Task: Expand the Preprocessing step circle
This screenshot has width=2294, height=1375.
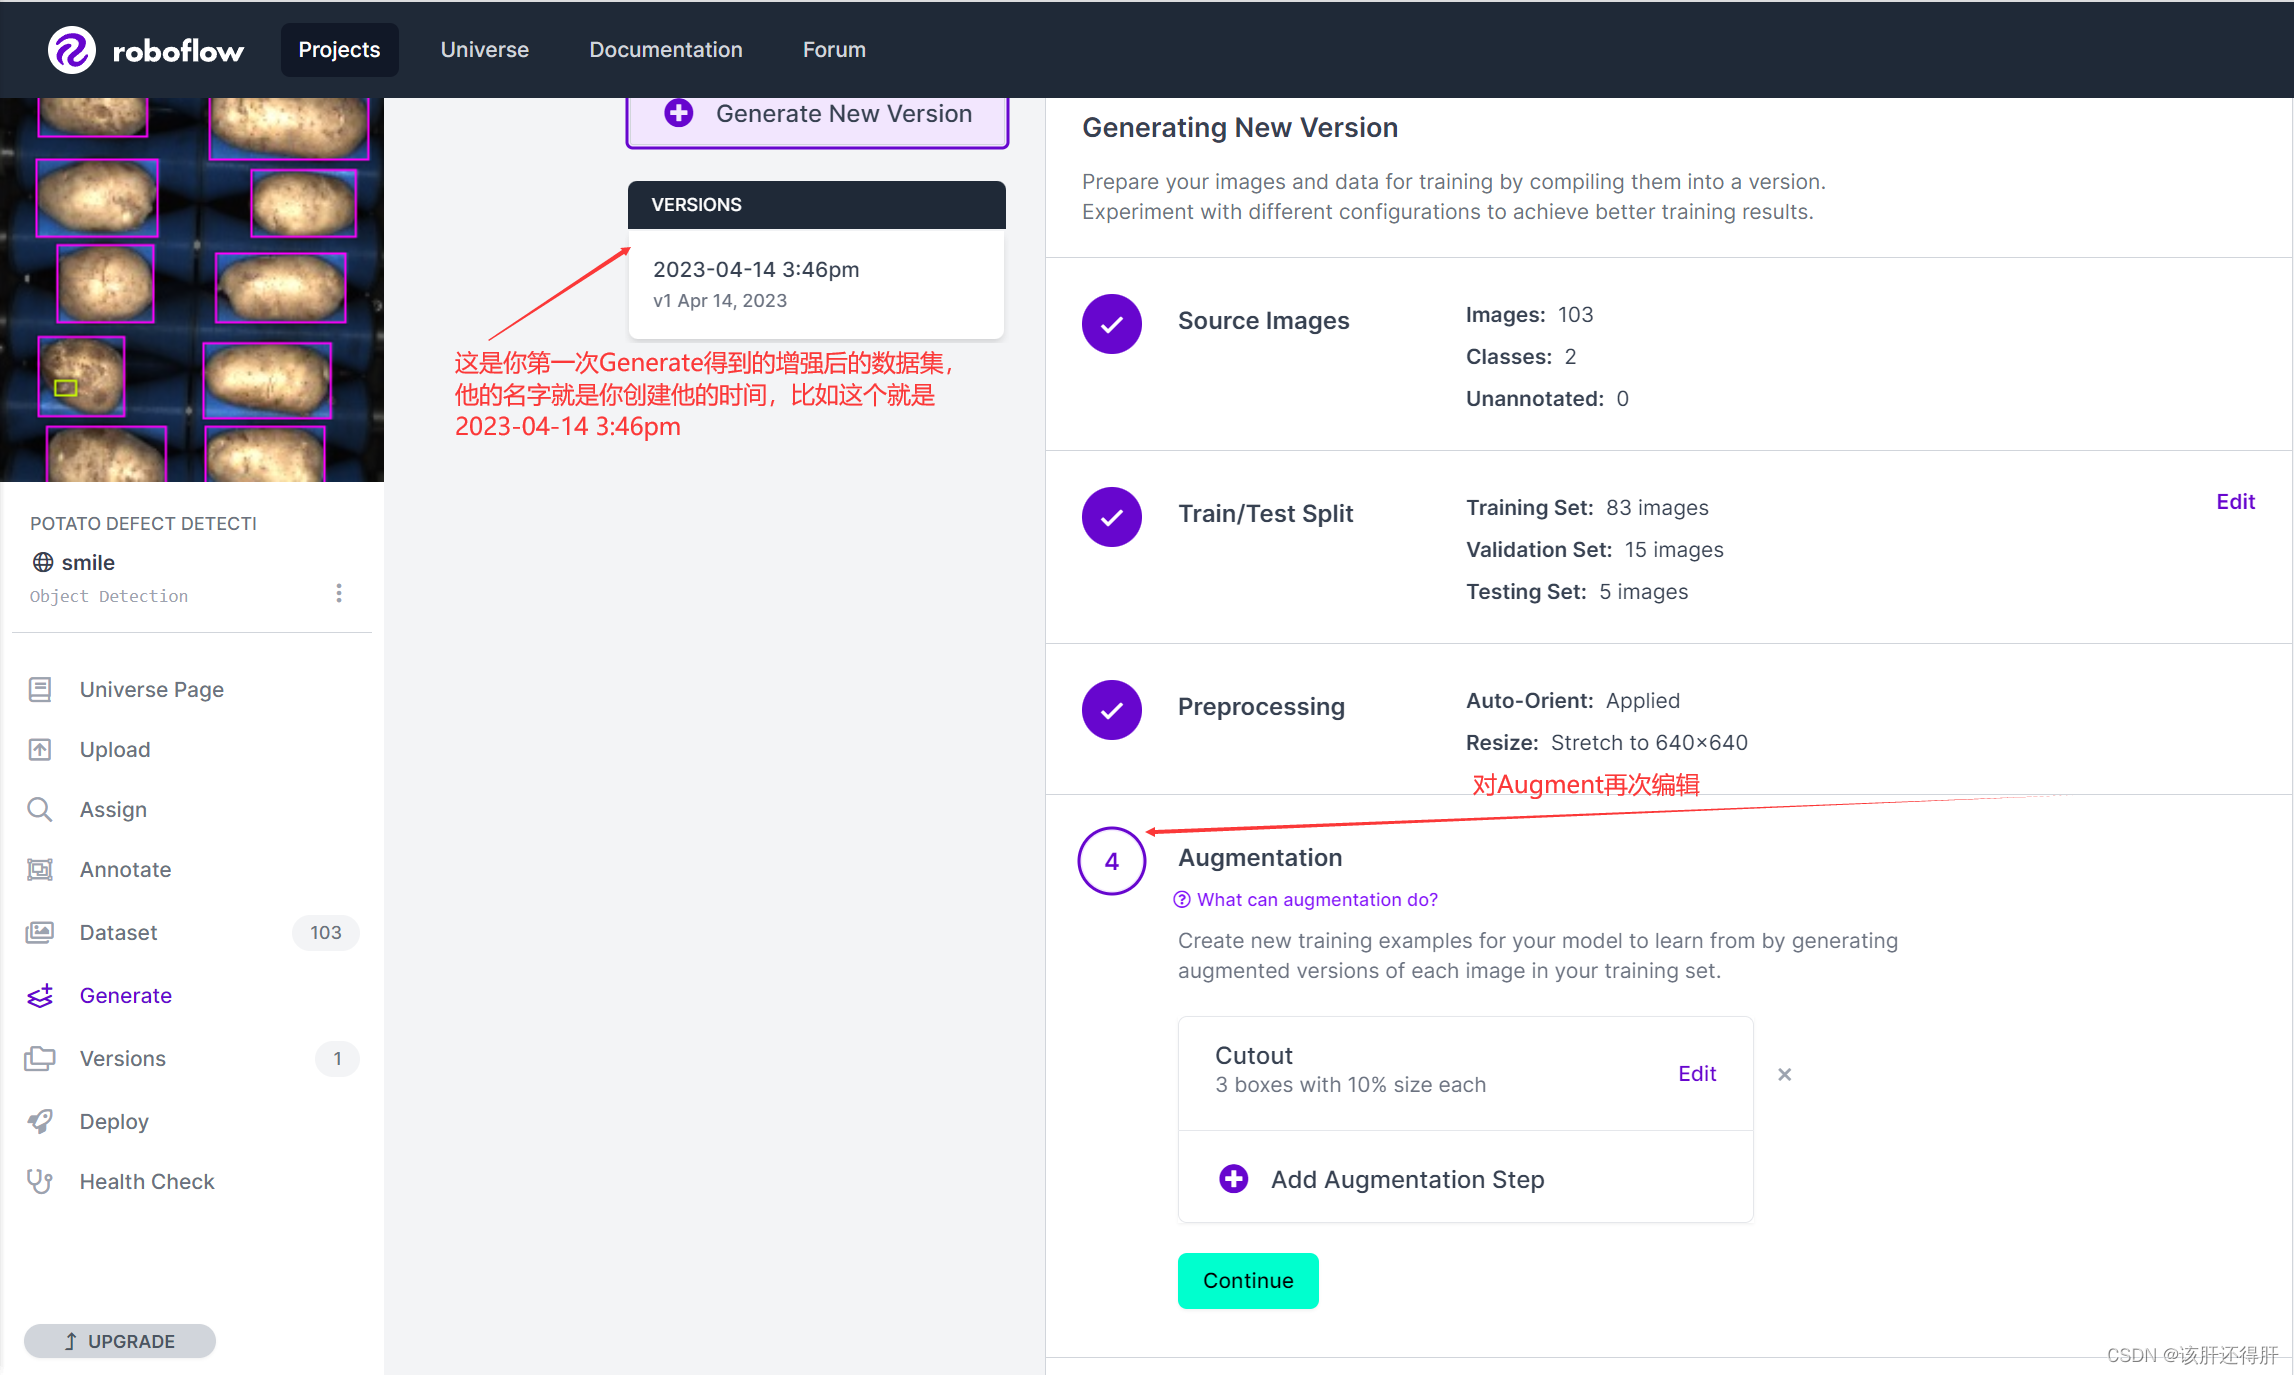Action: (1111, 710)
